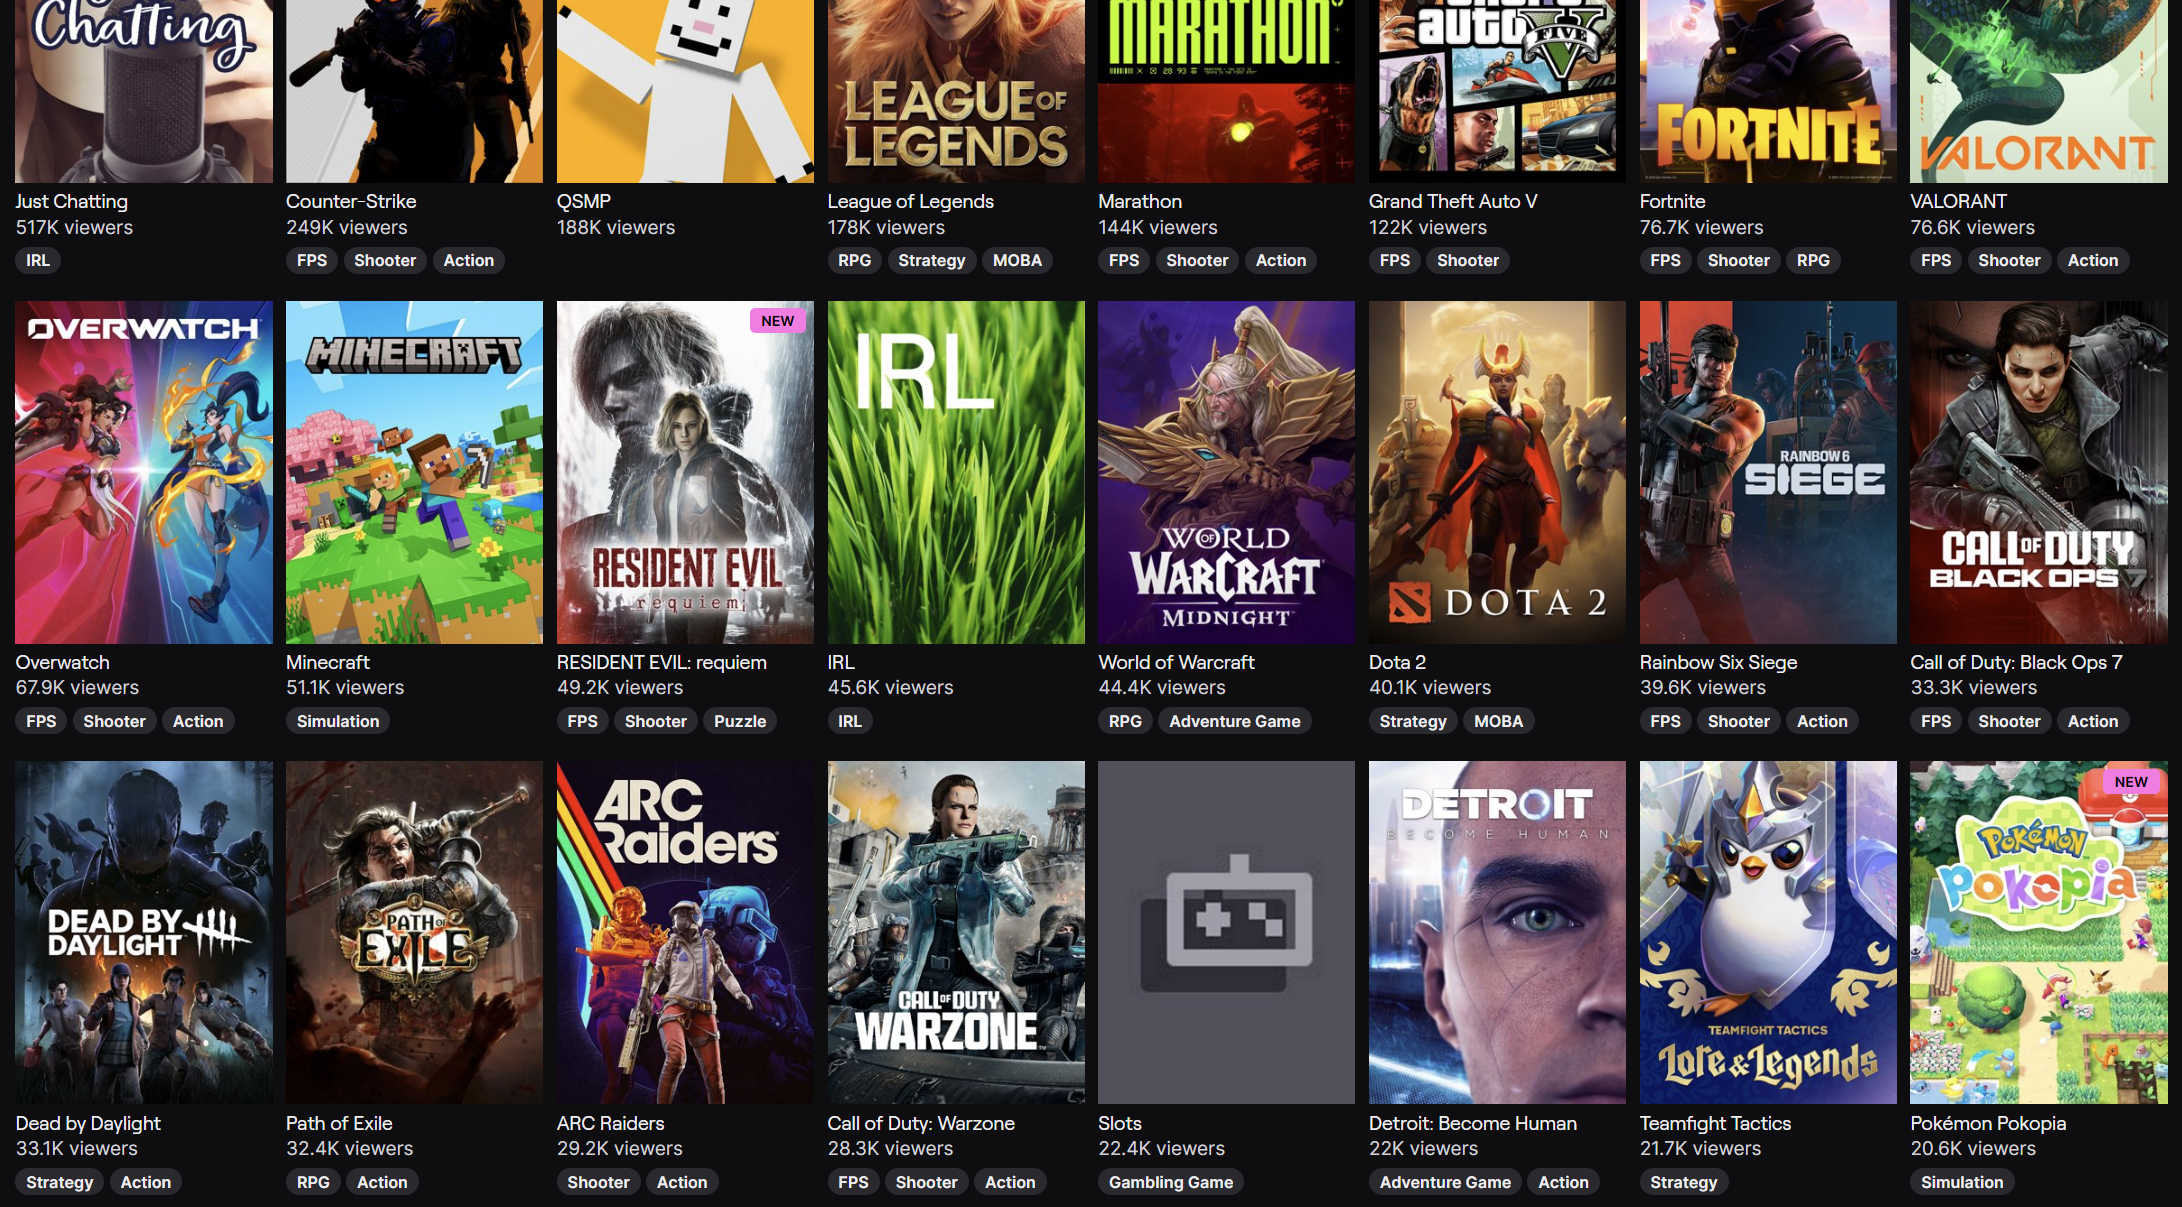This screenshot has width=2182, height=1207.
Task: Click the Adventure Game tag under World of Warcraft
Action: 1234,721
